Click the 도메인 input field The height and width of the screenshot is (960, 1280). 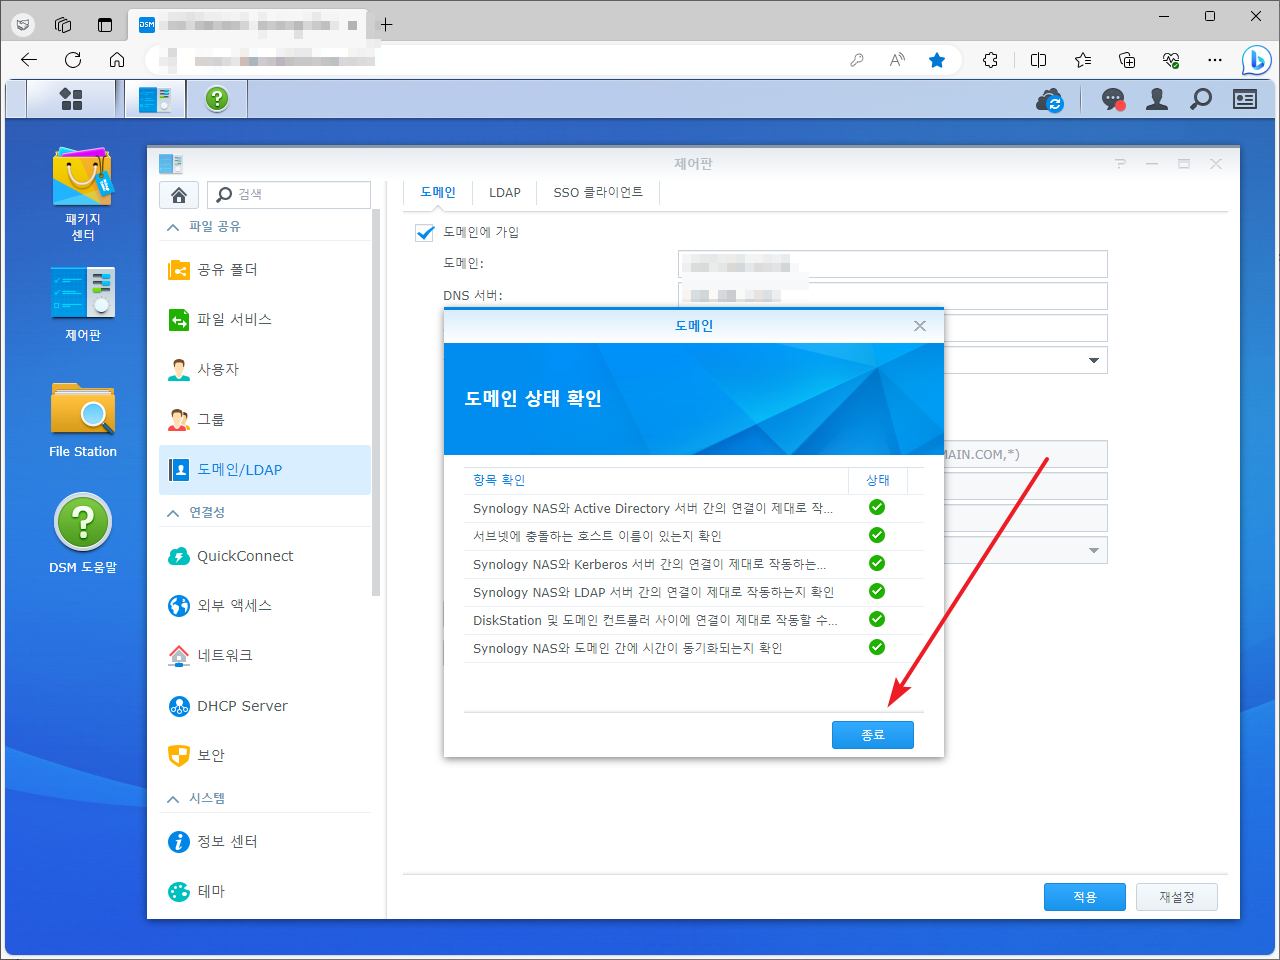(893, 264)
